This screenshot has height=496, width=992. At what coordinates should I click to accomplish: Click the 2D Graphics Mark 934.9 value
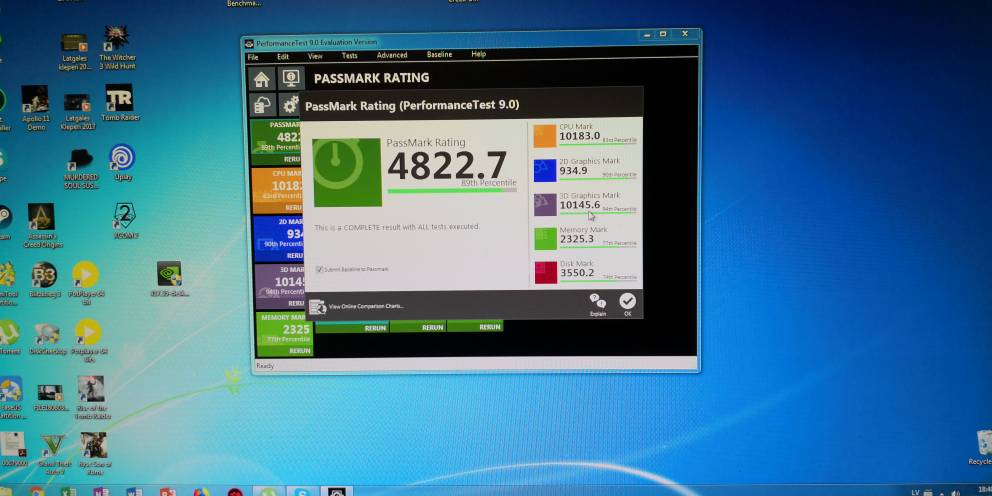(x=574, y=171)
